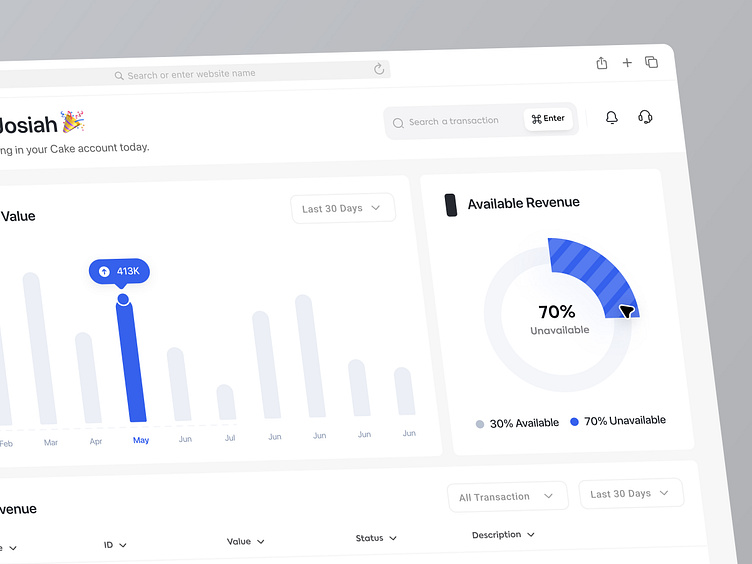Image resolution: width=752 pixels, height=564 pixels.
Task: Click the 70% center value in donut
Action: pyautogui.click(x=557, y=312)
